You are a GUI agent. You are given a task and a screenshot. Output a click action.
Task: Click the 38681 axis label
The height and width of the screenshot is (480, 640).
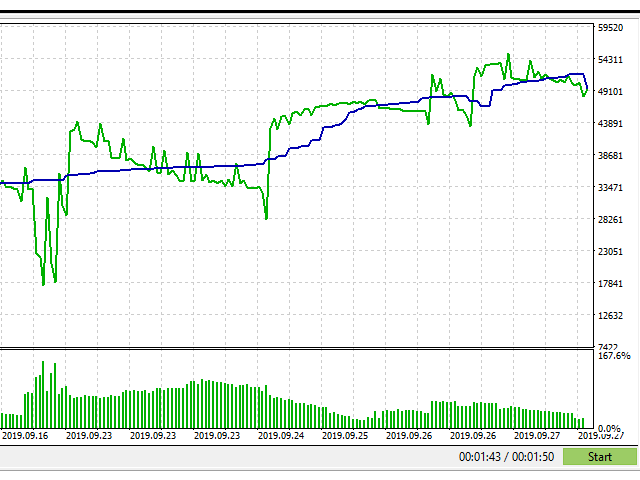(x=611, y=156)
